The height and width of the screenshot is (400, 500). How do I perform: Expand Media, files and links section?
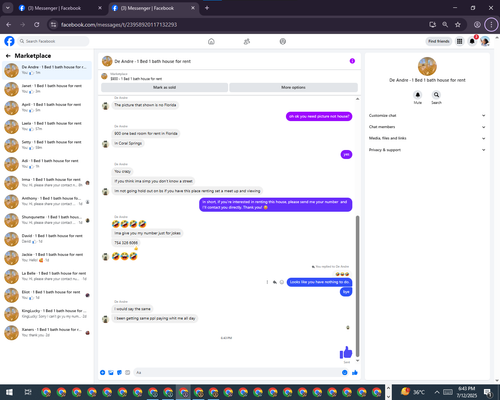click(427, 138)
